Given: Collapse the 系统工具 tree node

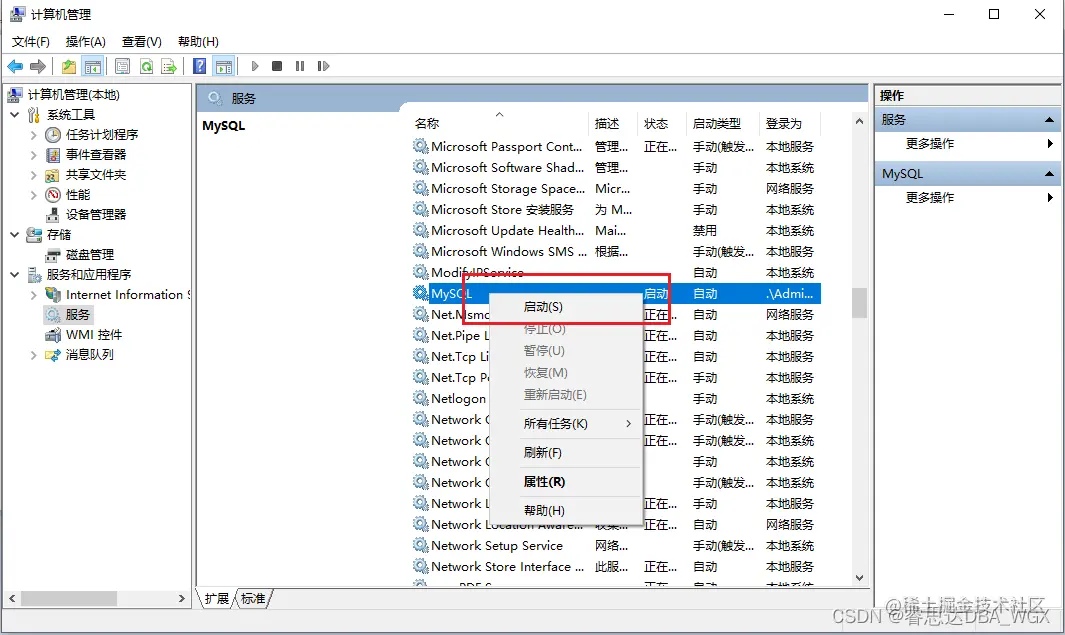Looking at the screenshot, I should click(14, 115).
